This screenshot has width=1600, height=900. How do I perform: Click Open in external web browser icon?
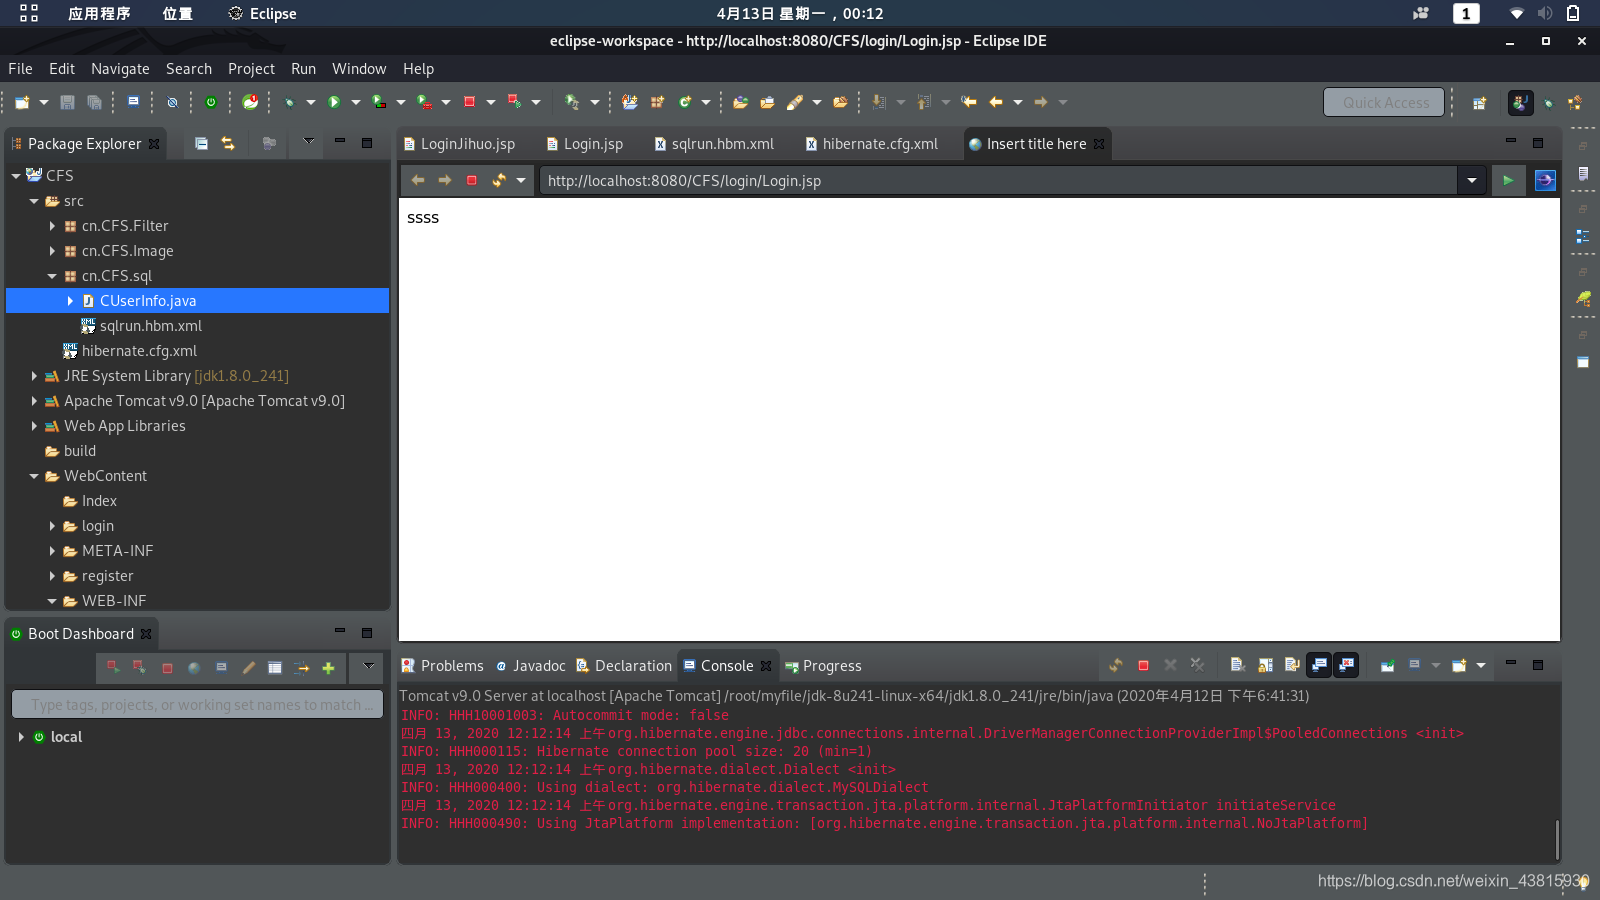(1545, 180)
